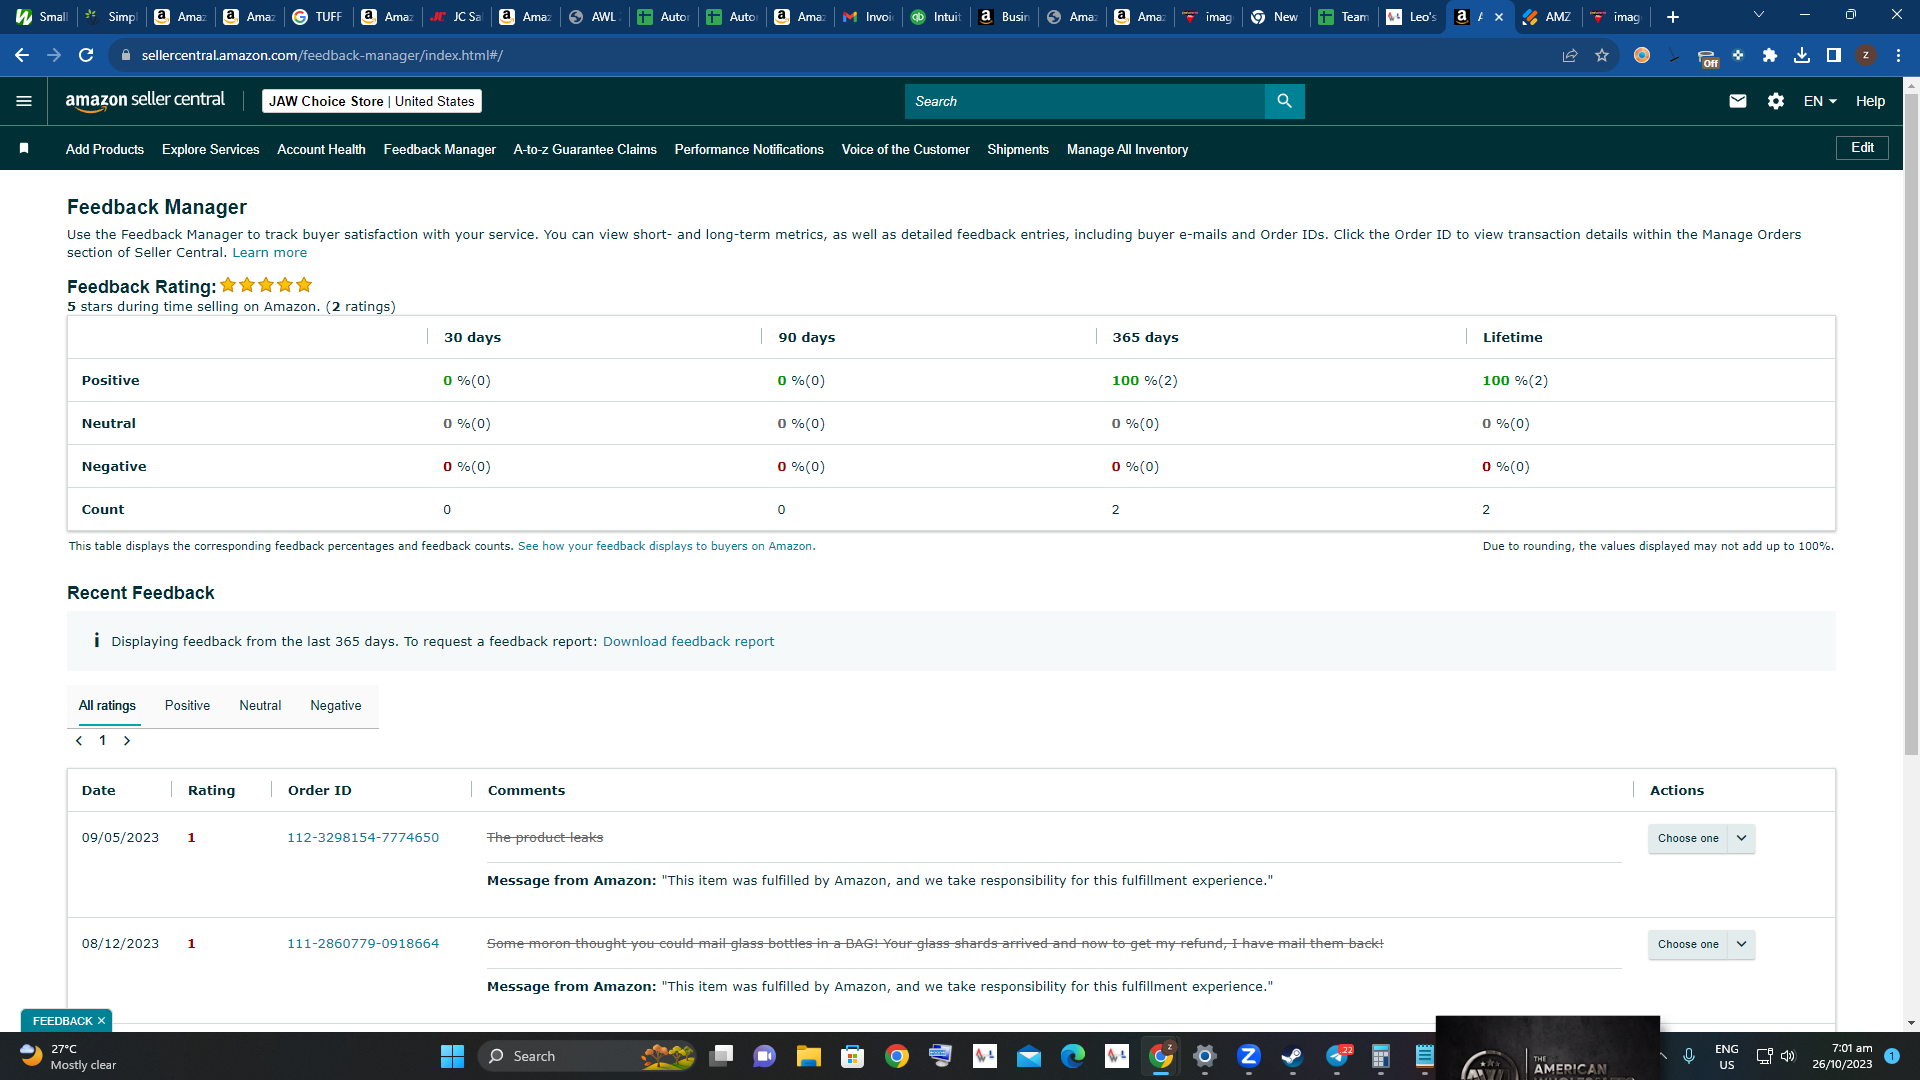The image size is (1920, 1080).
Task: Open Account Health in the nav bar
Action: click(x=321, y=149)
